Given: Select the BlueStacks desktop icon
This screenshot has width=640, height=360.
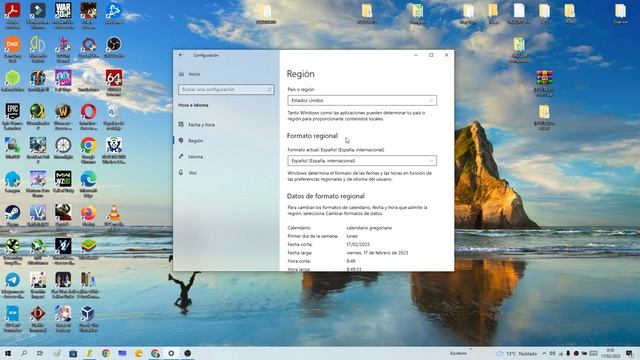Looking at the screenshot, I should 89,249.
